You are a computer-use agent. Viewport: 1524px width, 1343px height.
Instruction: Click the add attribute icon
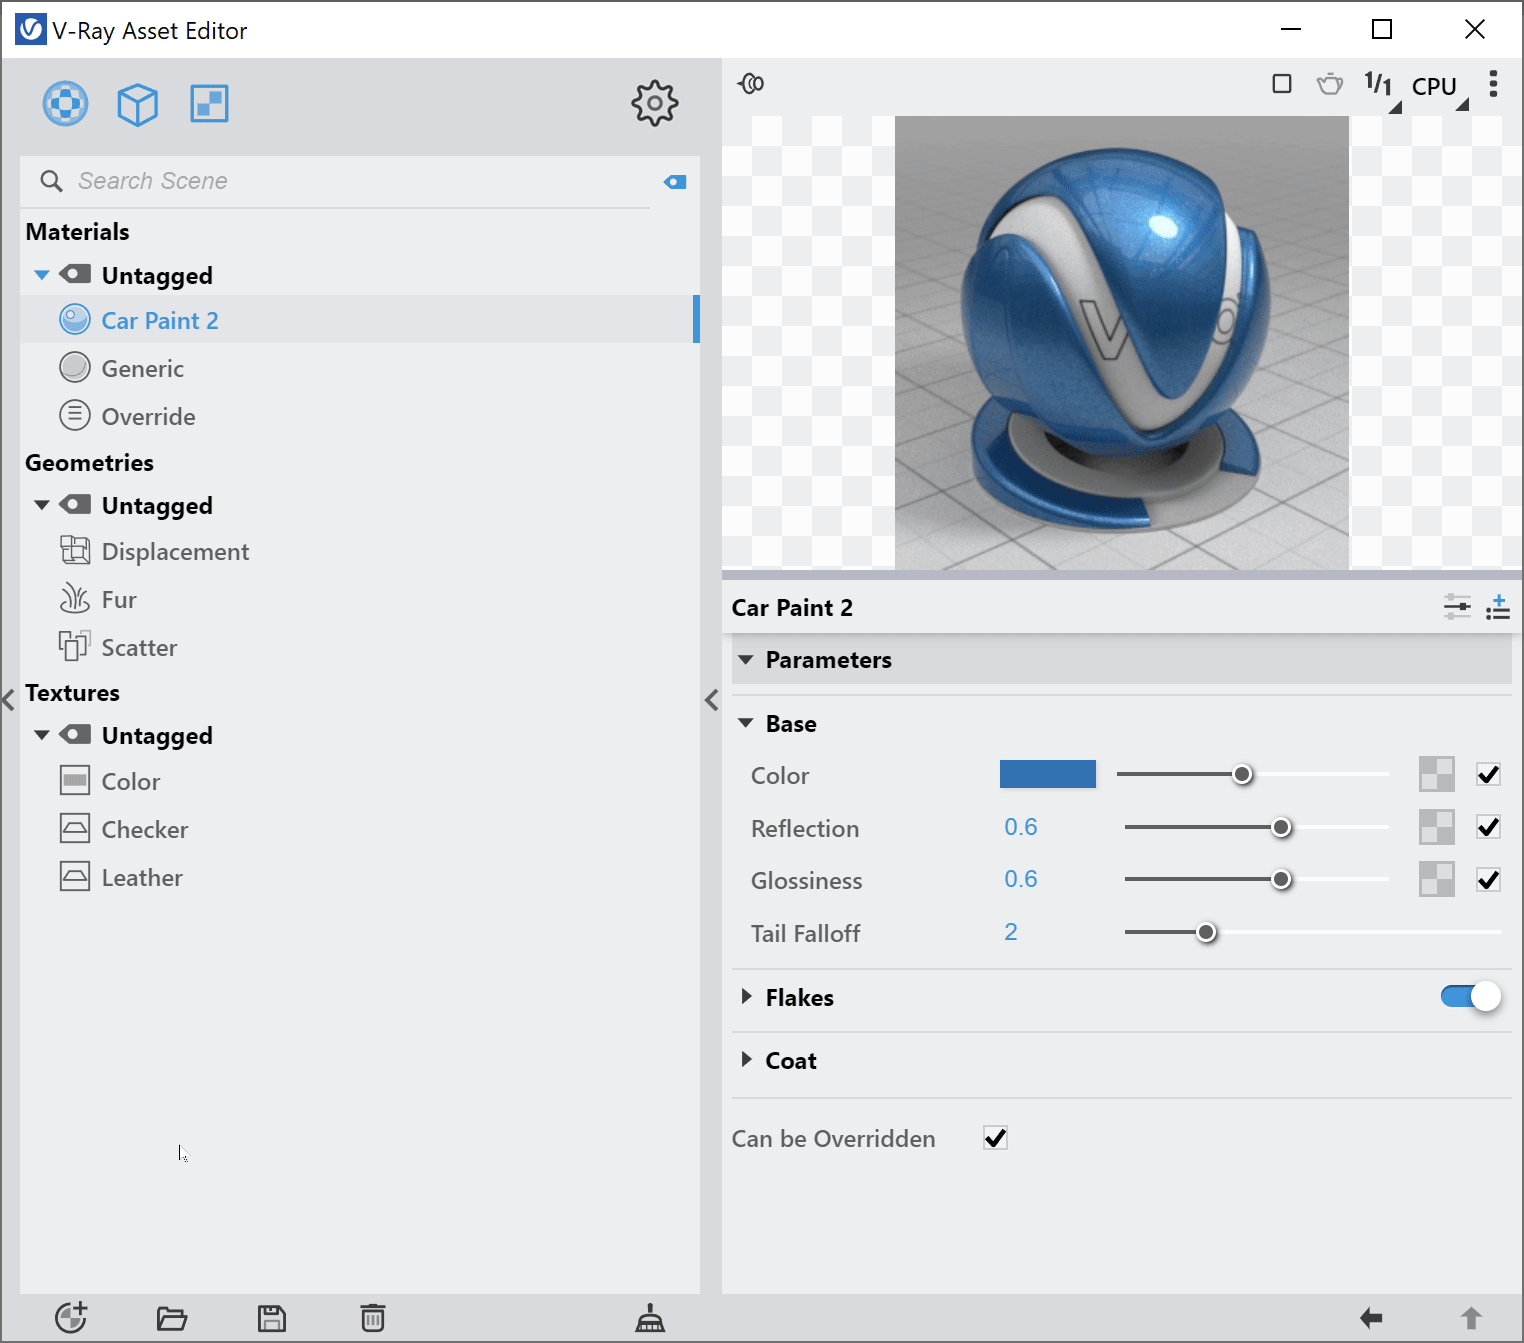point(1497,607)
